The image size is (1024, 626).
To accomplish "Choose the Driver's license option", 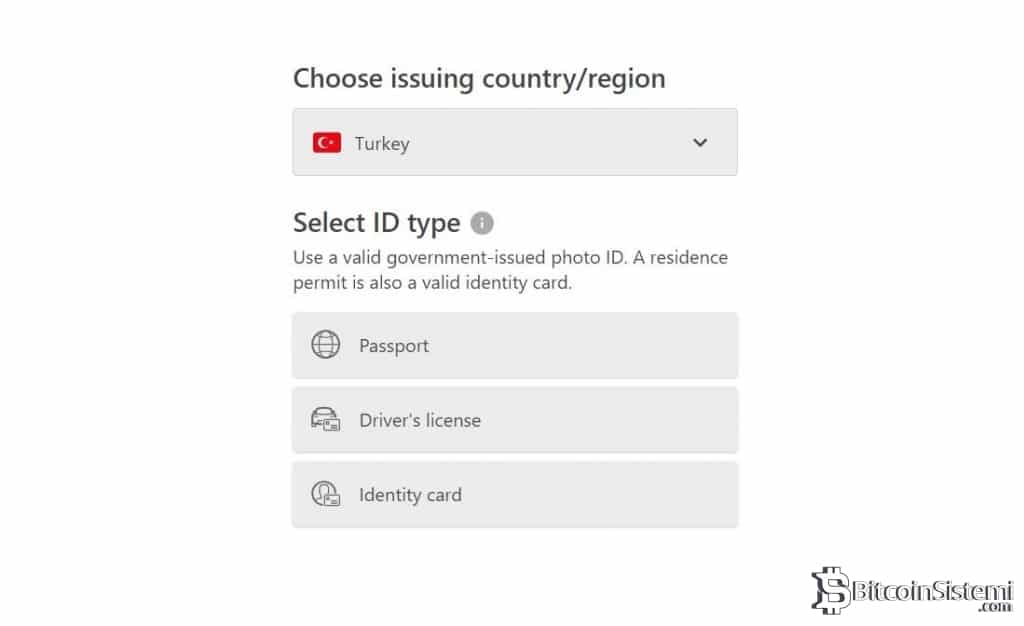I will pos(514,421).
